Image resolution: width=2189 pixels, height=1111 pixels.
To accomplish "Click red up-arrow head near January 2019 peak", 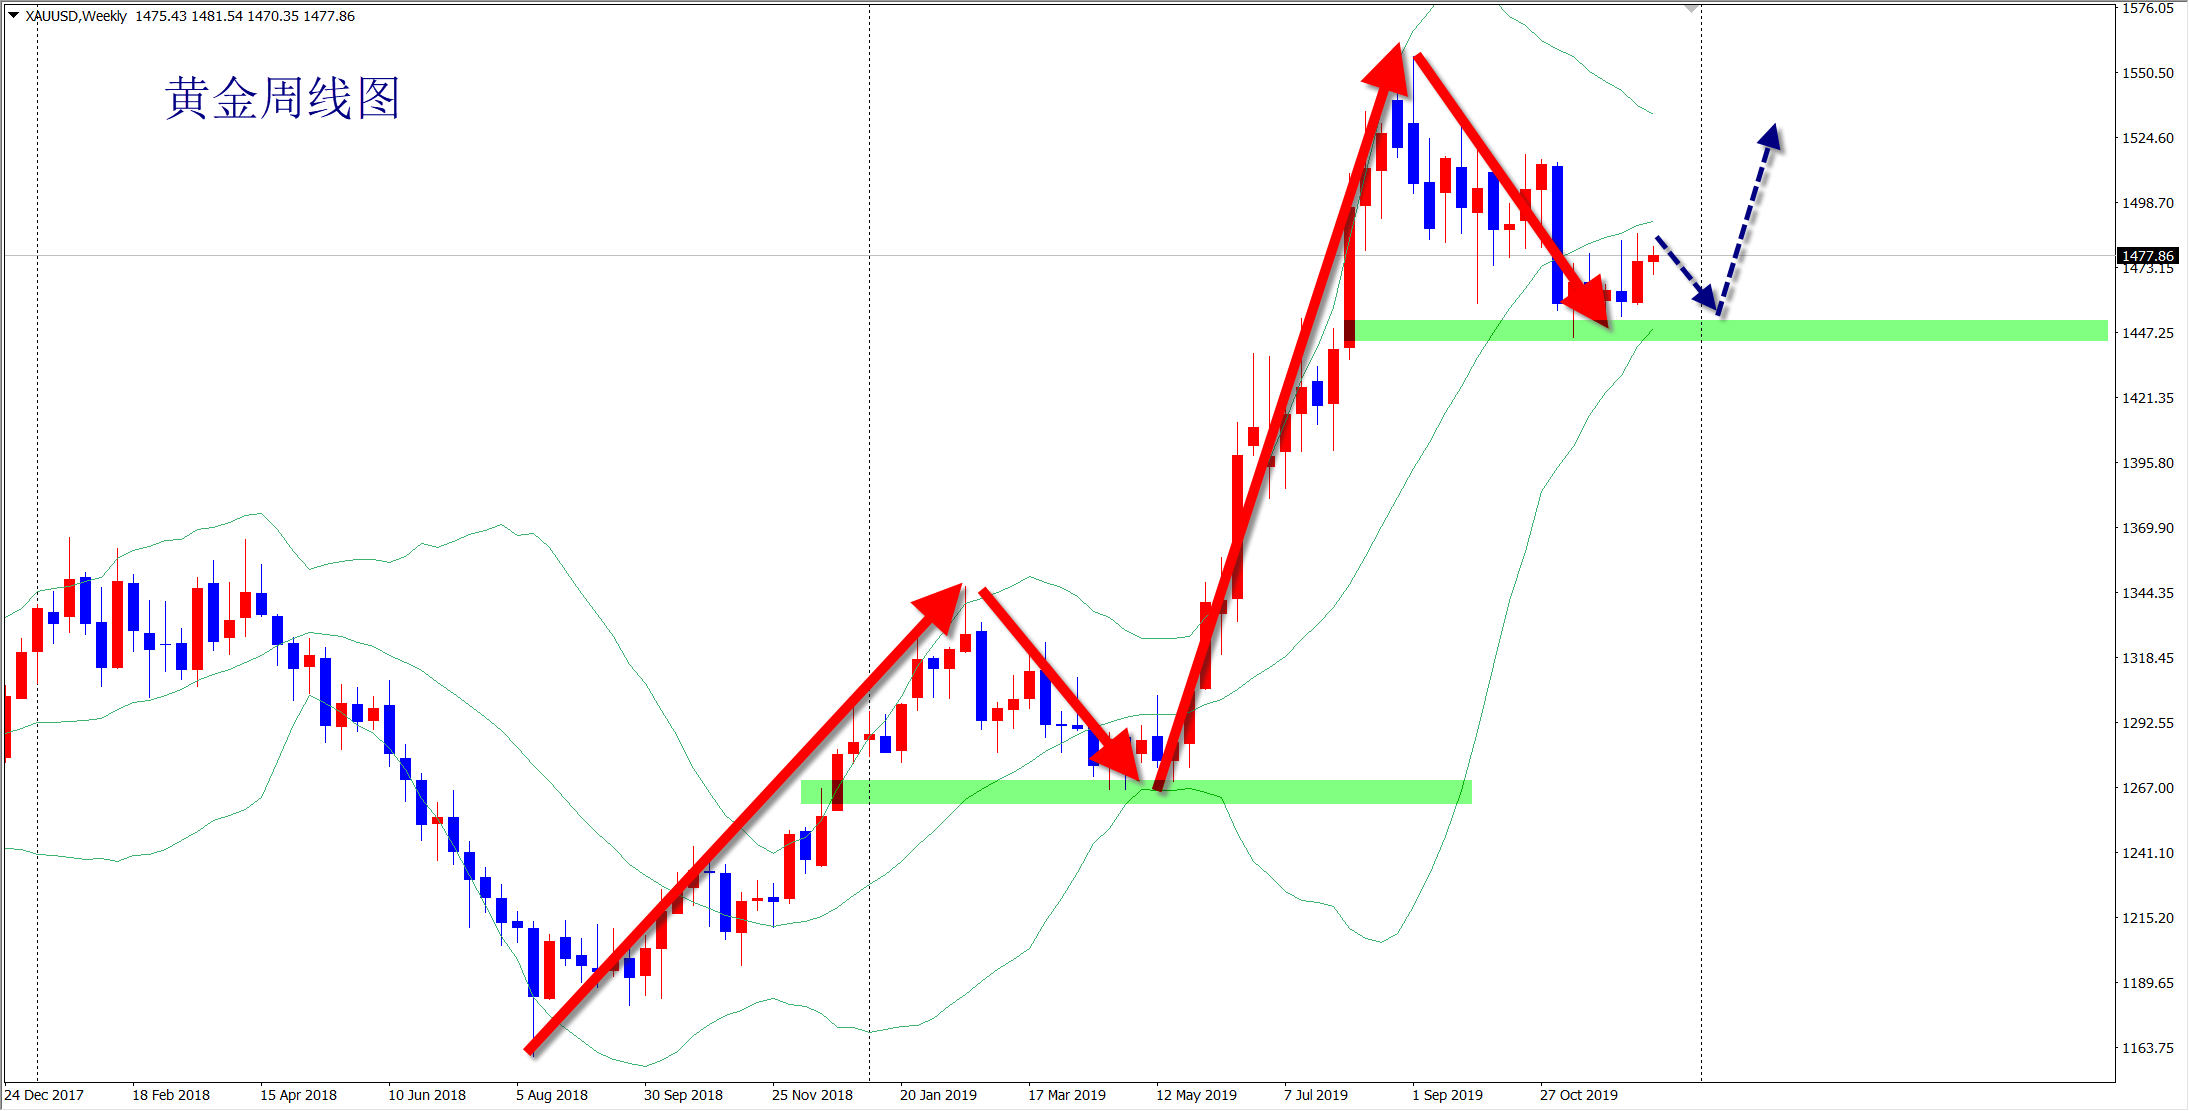I will click(x=942, y=605).
